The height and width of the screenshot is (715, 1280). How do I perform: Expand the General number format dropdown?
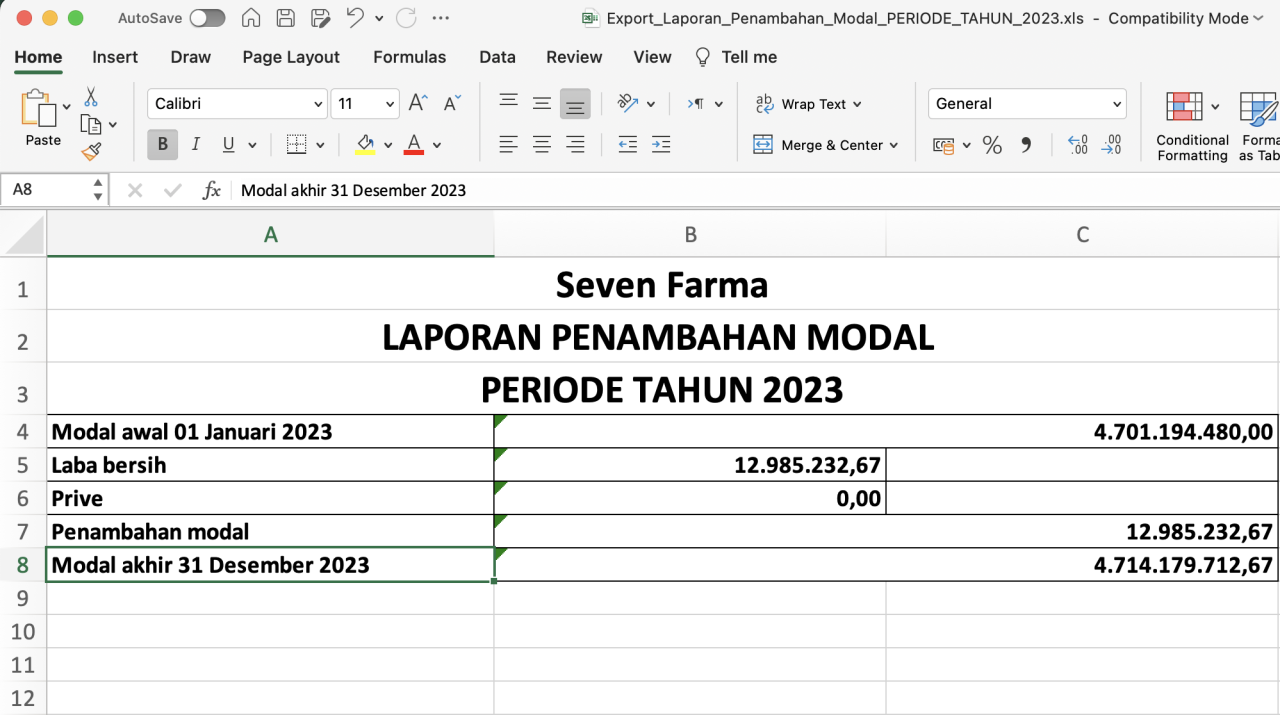pos(1117,104)
